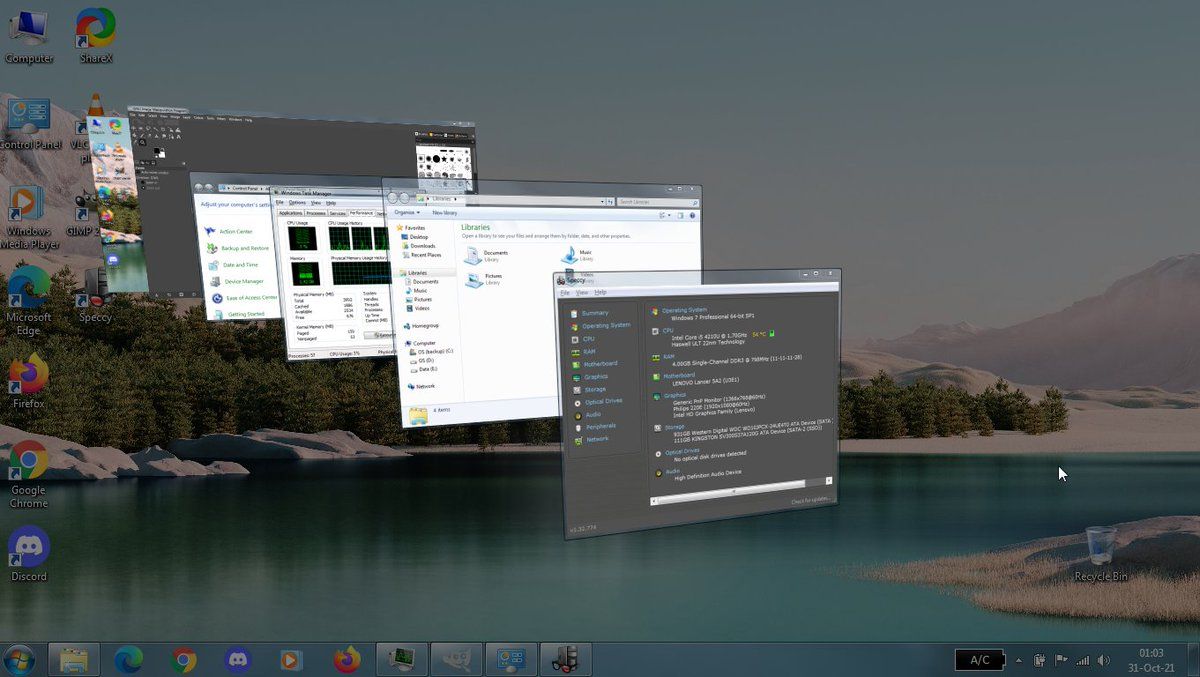Click the Task Manager taskbar icon
1200x677 pixels.
click(403, 659)
